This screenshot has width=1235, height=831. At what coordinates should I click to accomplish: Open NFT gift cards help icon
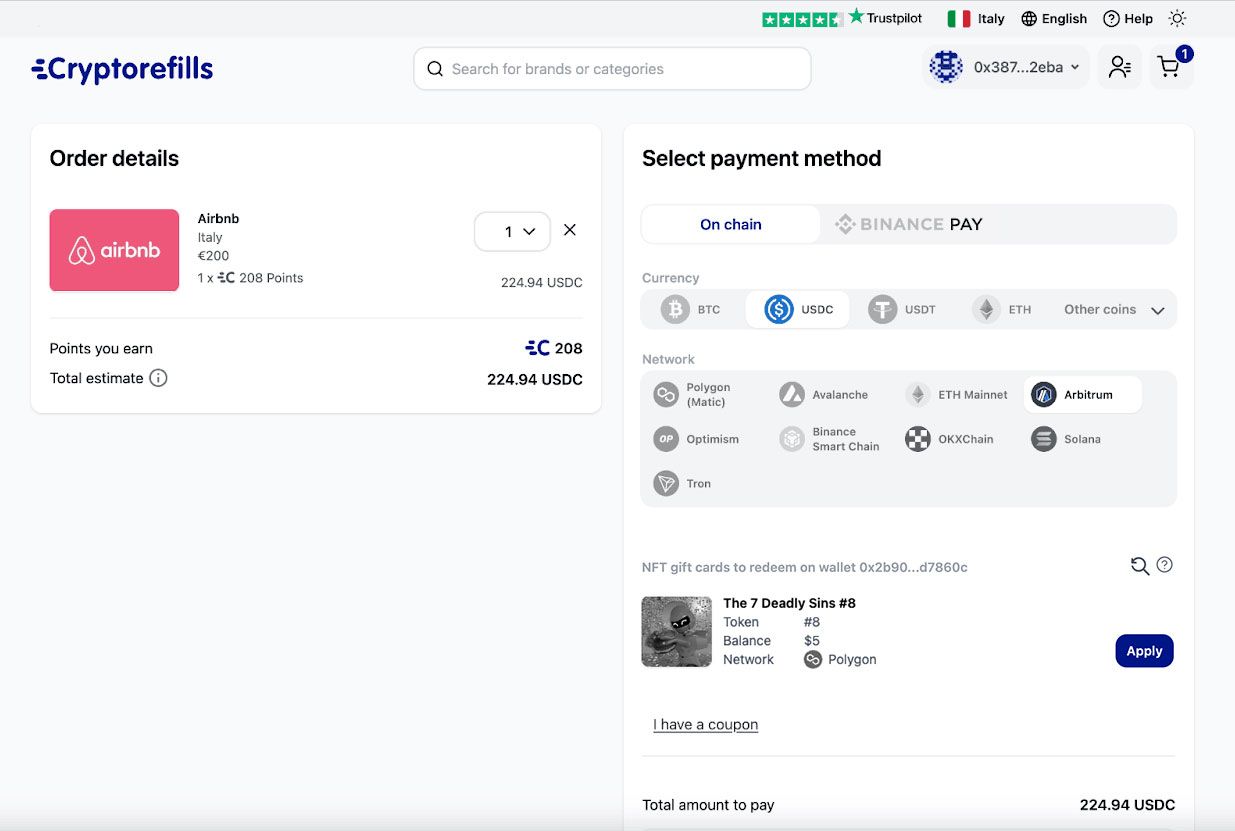tap(1164, 565)
